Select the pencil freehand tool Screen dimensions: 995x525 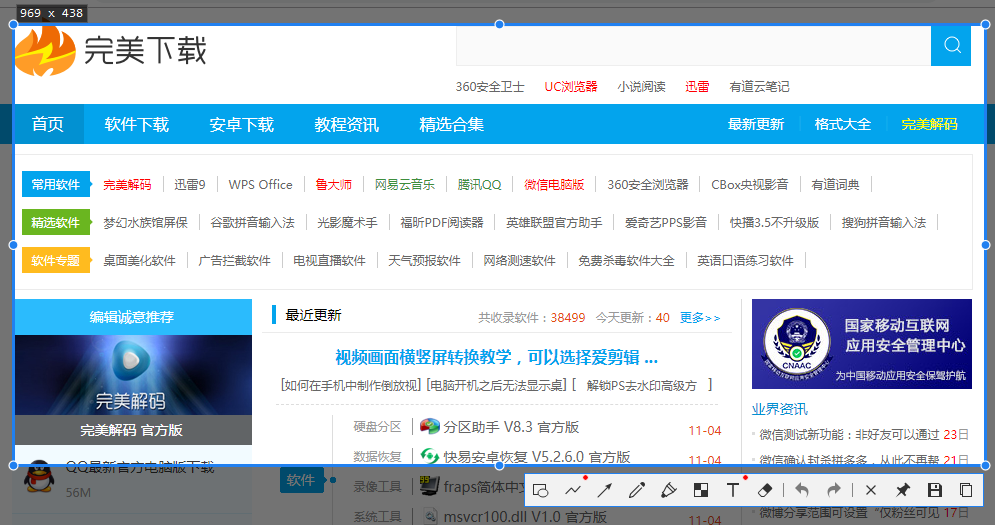[637, 490]
